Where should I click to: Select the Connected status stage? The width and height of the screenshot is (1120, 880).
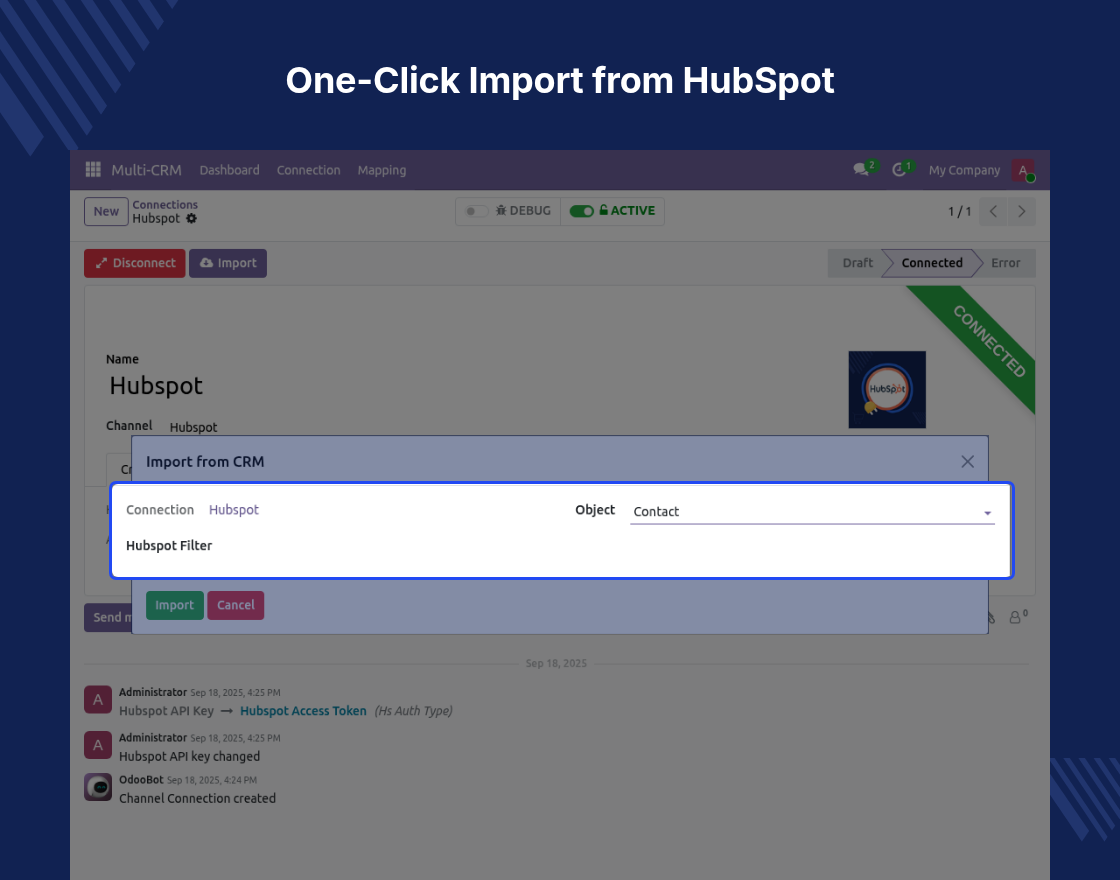pyautogui.click(x=931, y=263)
